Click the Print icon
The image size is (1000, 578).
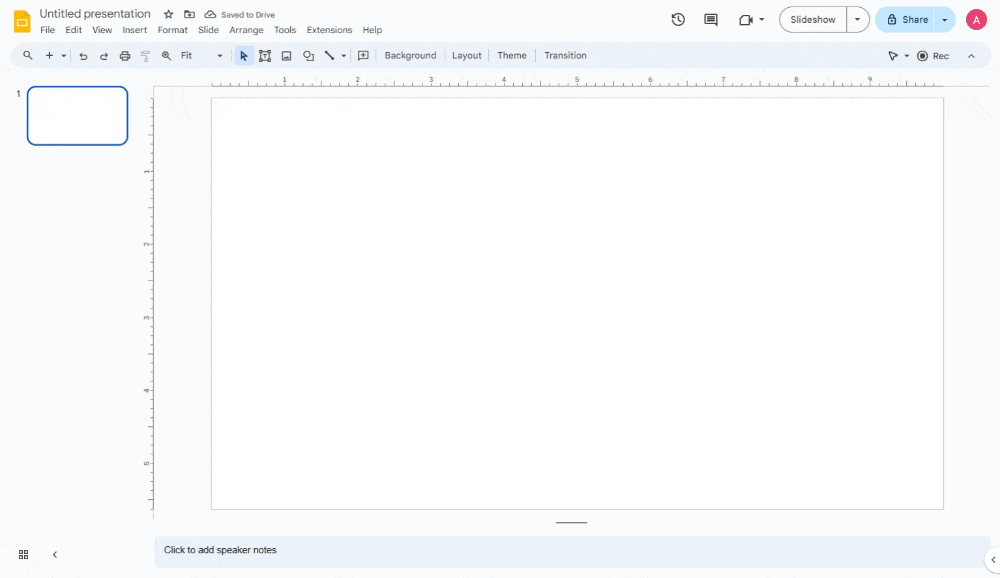tap(124, 55)
